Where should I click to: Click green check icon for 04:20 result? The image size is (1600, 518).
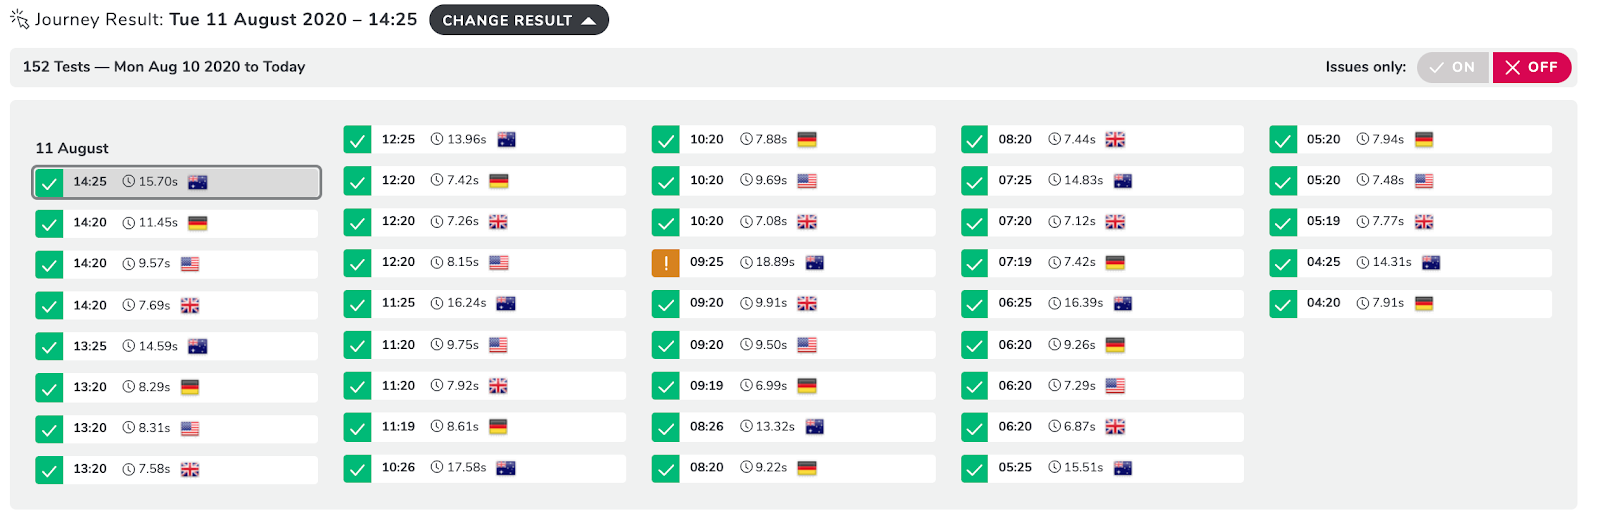coord(1283,303)
